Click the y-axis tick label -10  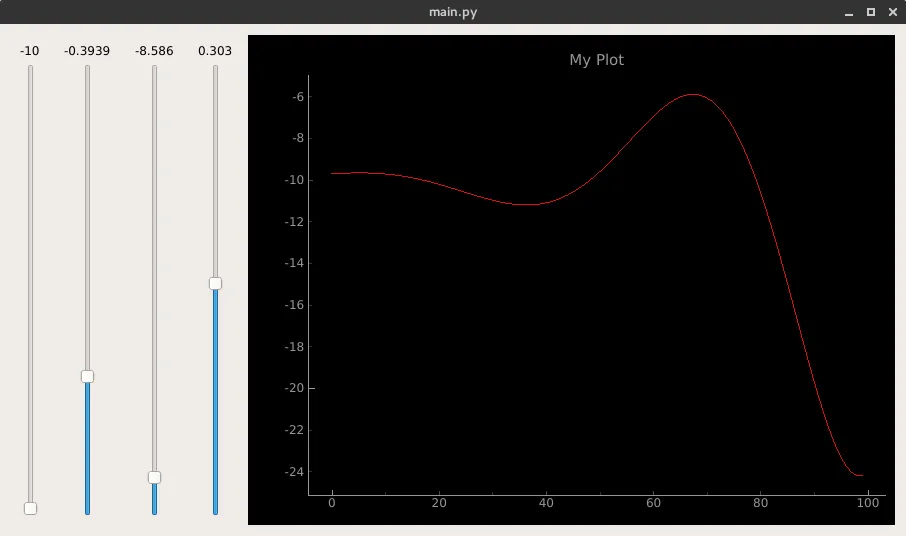coord(294,180)
